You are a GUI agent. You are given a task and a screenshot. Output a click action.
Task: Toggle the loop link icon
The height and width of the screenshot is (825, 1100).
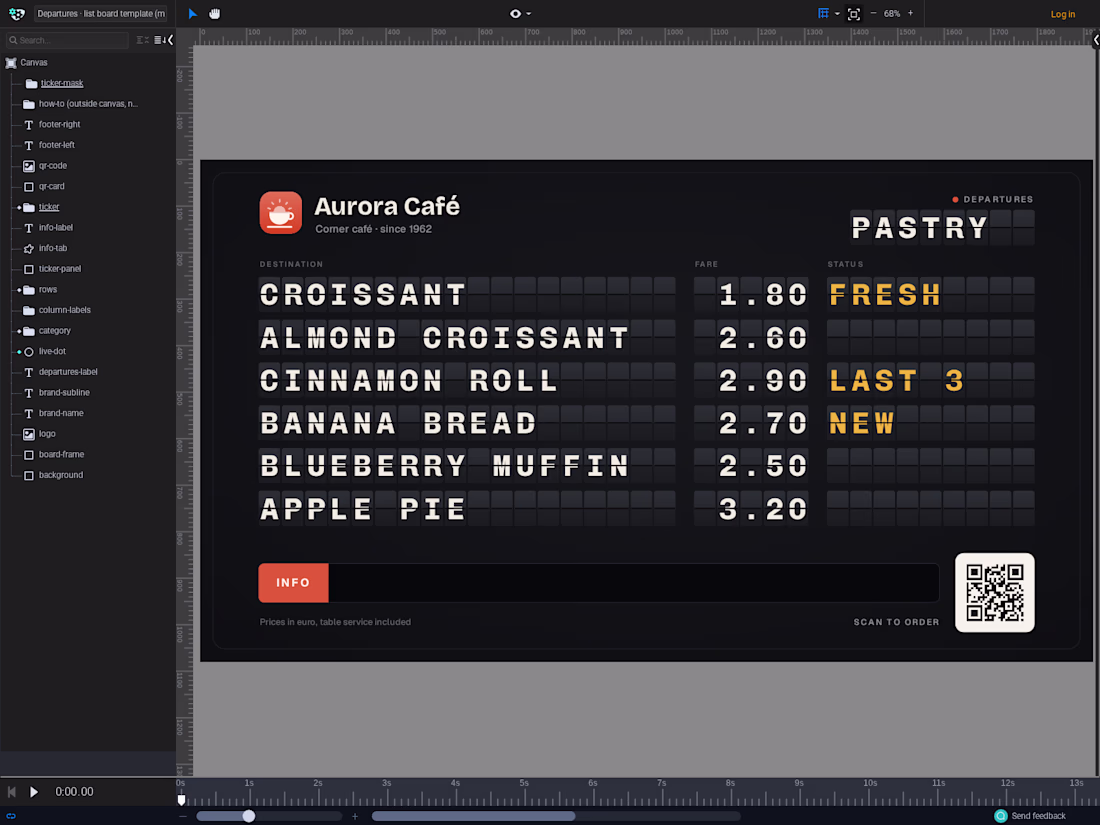coord(11,817)
